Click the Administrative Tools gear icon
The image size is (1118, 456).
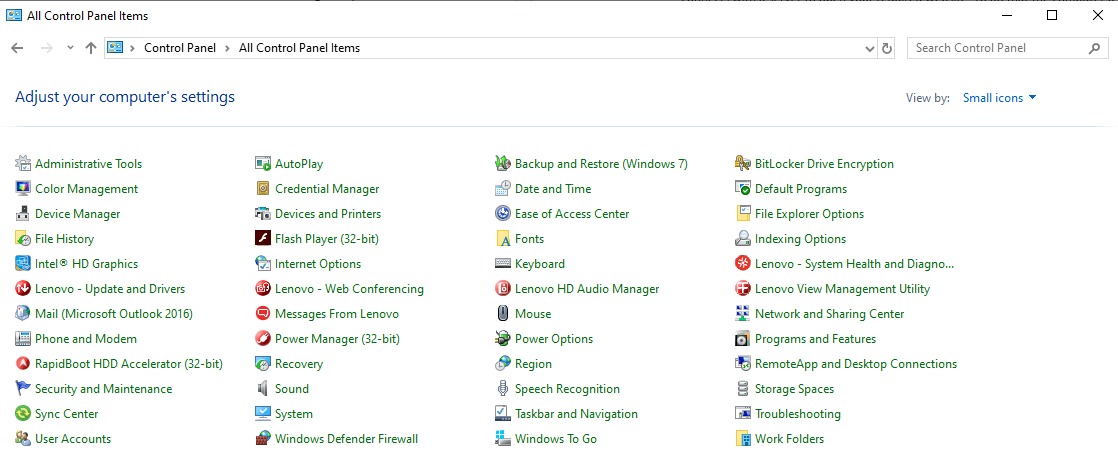[x=23, y=164]
